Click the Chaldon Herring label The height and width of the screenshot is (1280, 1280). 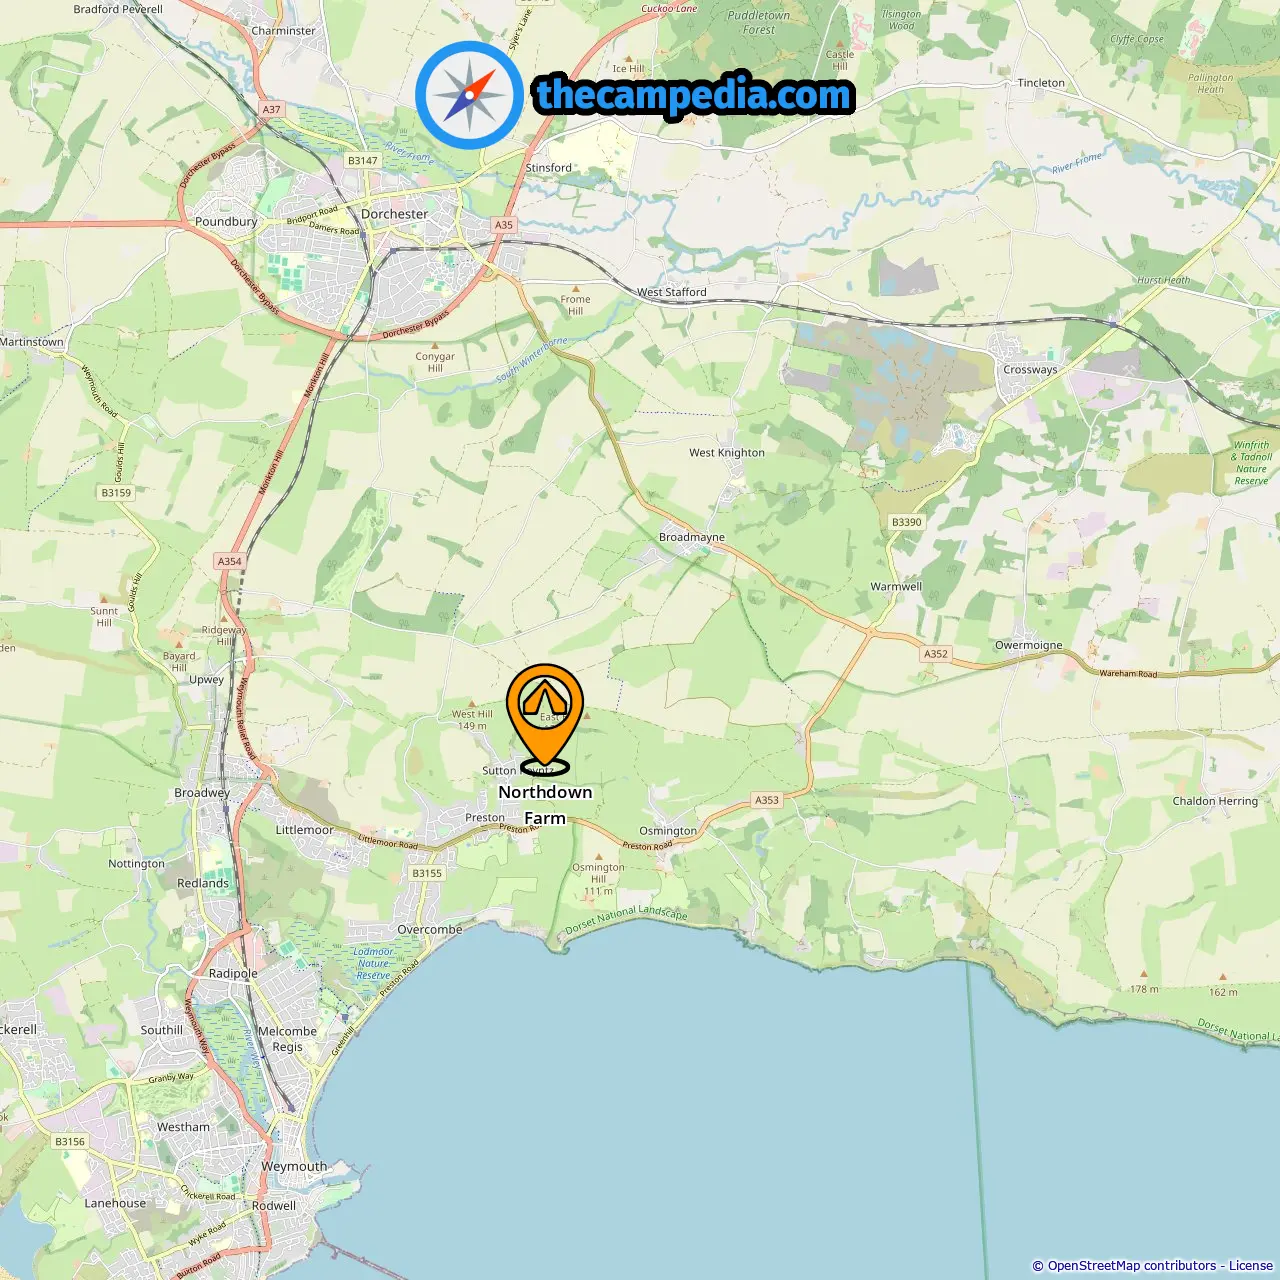(1215, 801)
